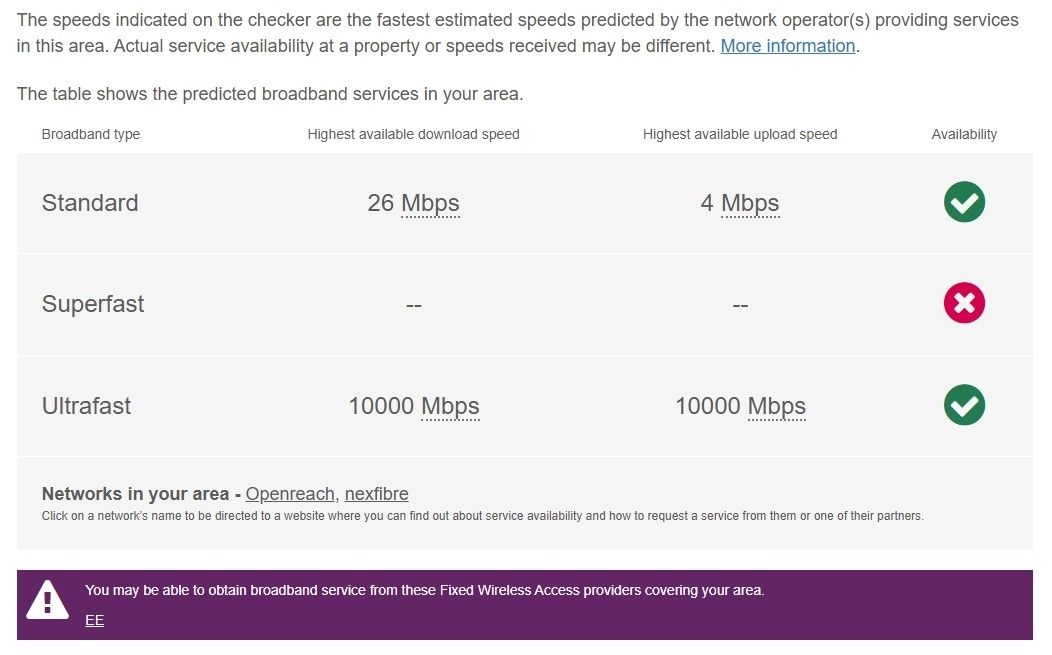Image resolution: width=1052 pixels, height=655 pixels.
Task: Open the nexfibre network link
Action: 377,494
